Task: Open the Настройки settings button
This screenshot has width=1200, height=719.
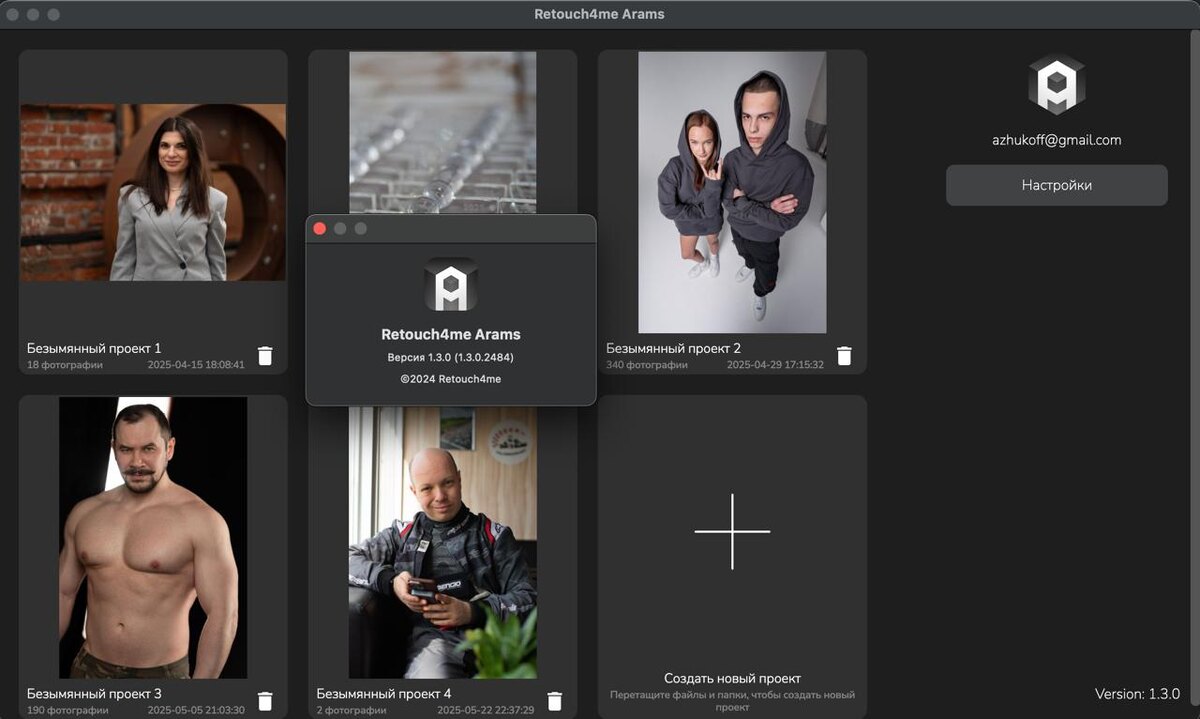Action: [1057, 185]
